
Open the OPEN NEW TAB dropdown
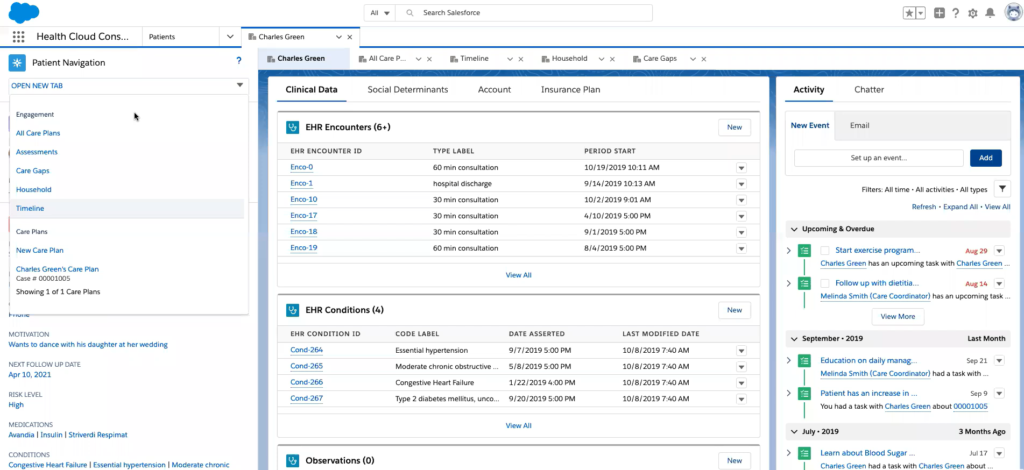click(x=129, y=86)
